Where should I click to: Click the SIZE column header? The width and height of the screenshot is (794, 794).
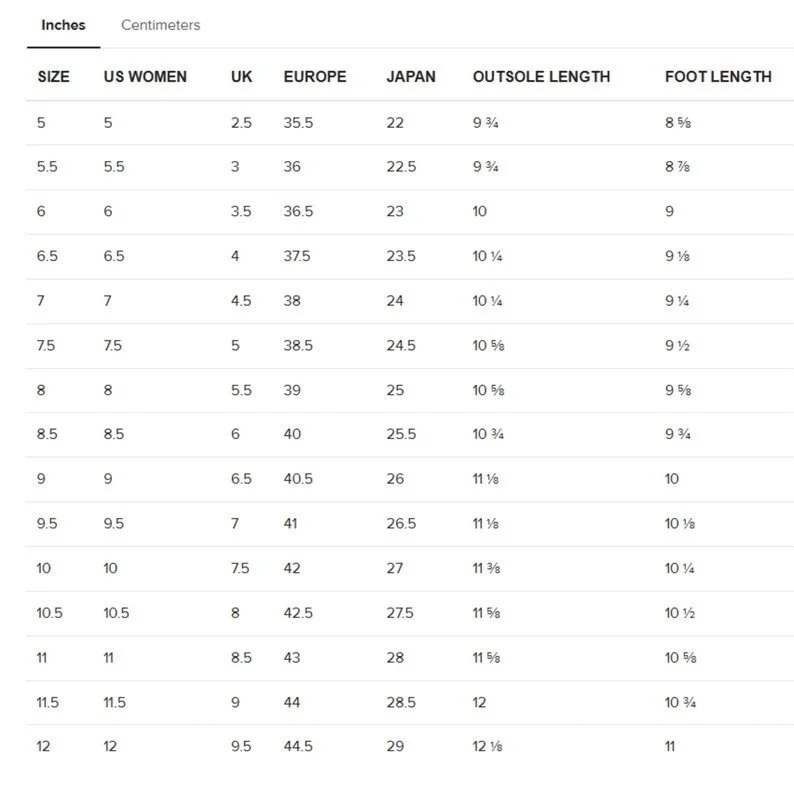(x=53, y=76)
